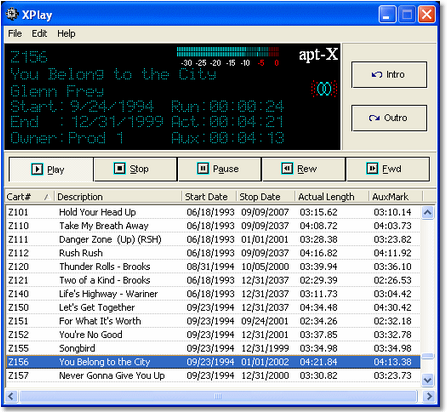
Task: Sort list by Start Date column header
Action: click(209, 197)
